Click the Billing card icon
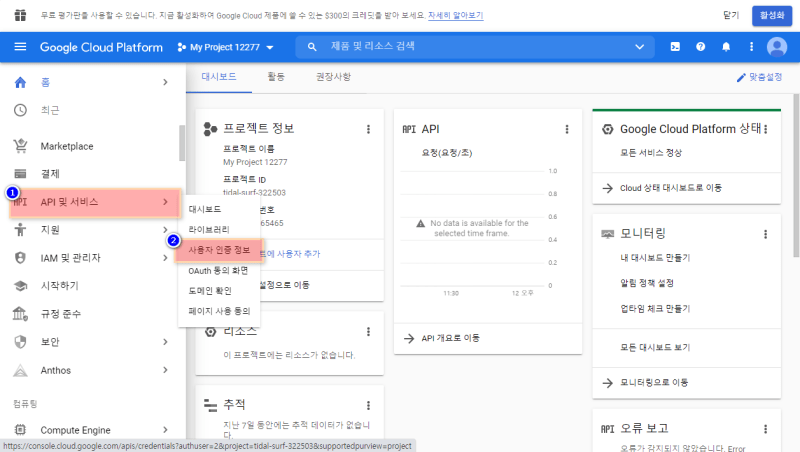 tap(20, 174)
